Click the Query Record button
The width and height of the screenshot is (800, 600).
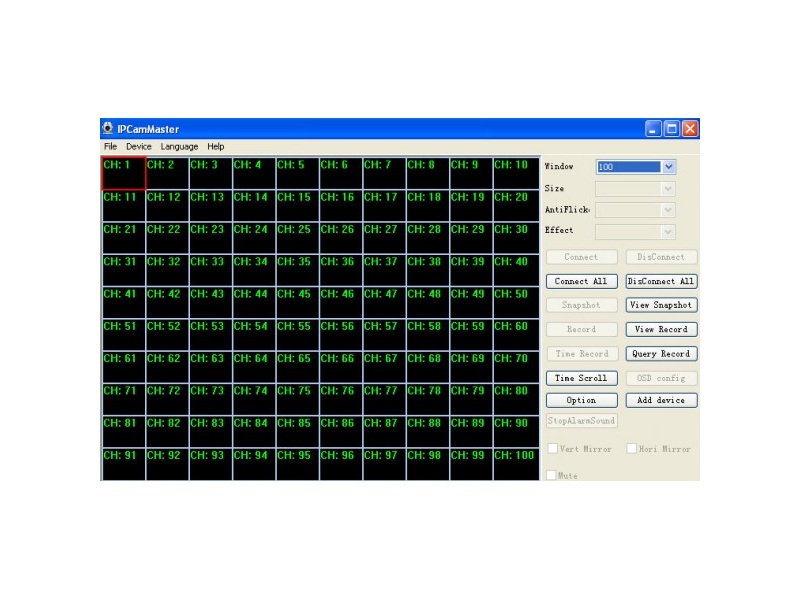click(x=661, y=354)
